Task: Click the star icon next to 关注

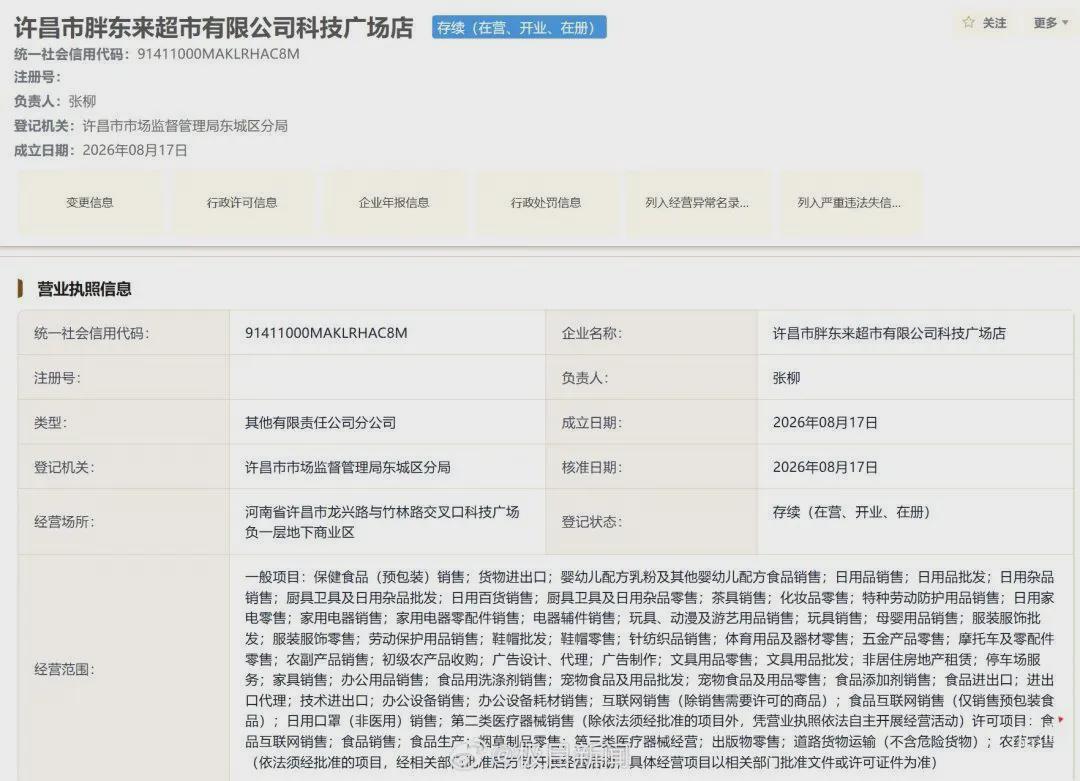Action: tap(968, 23)
